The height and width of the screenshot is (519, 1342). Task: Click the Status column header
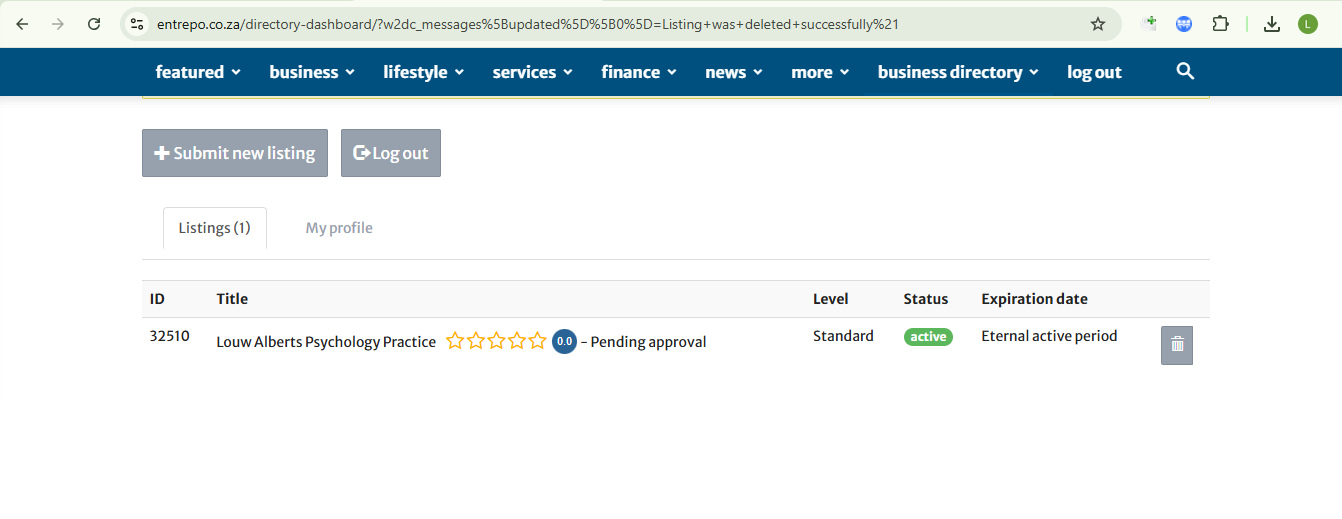click(x=926, y=299)
